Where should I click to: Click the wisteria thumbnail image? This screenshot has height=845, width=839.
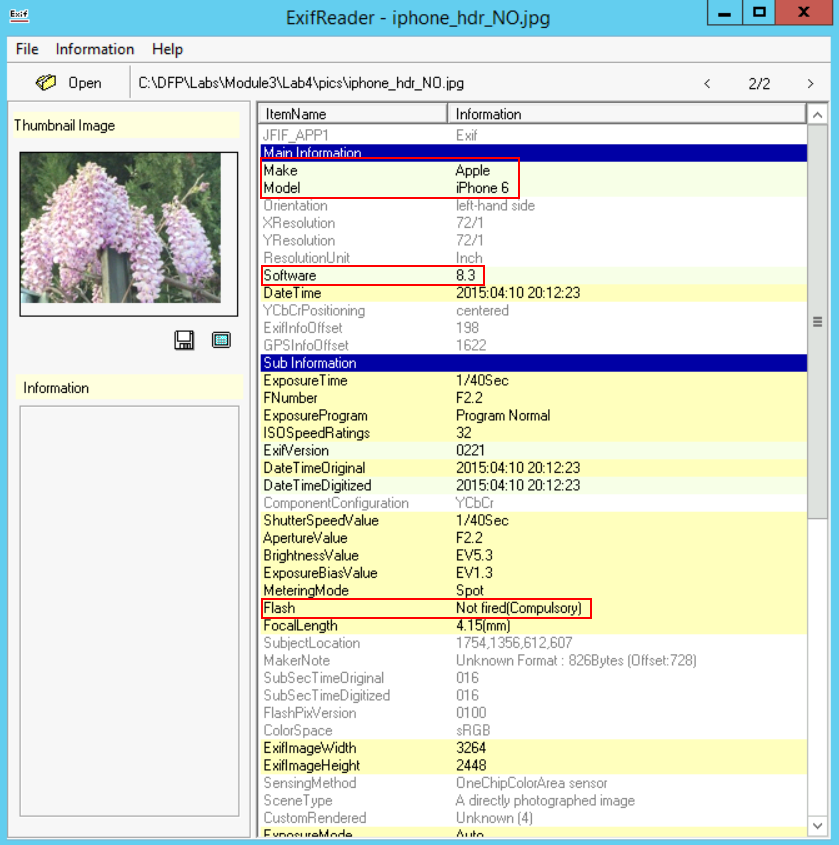128,228
